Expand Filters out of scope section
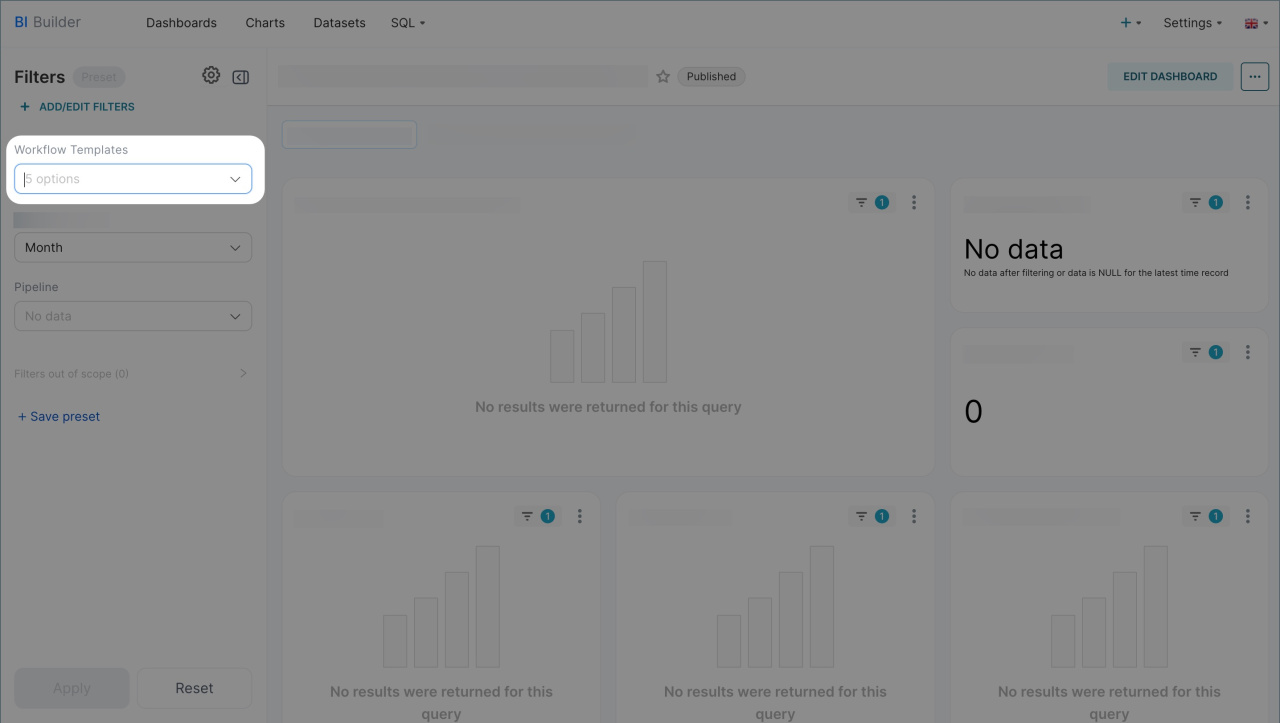The image size is (1280, 723). click(132, 374)
